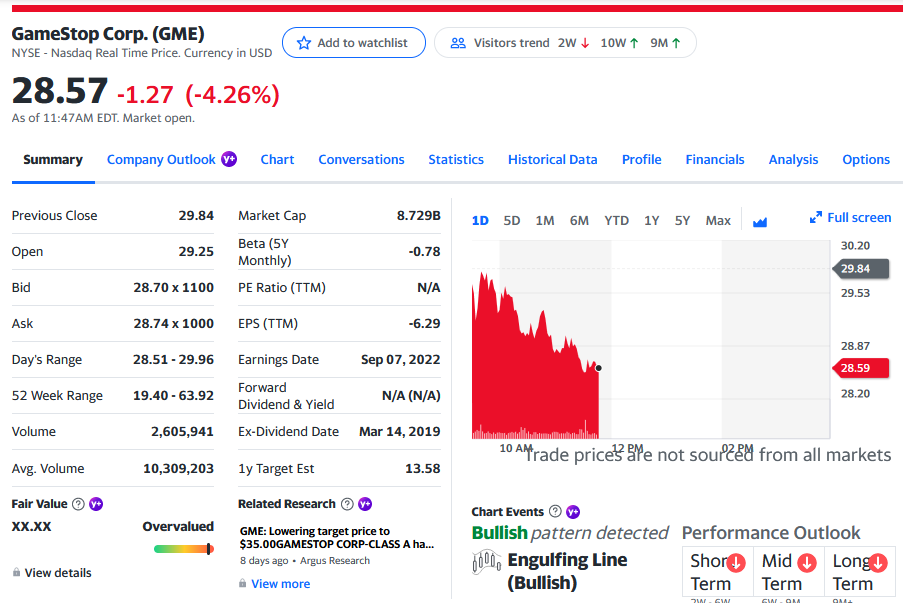This screenshot has width=903, height=603.
Task: Click the Bid value 28.70 x 1100
Action: pyautogui.click(x=173, y=287)
